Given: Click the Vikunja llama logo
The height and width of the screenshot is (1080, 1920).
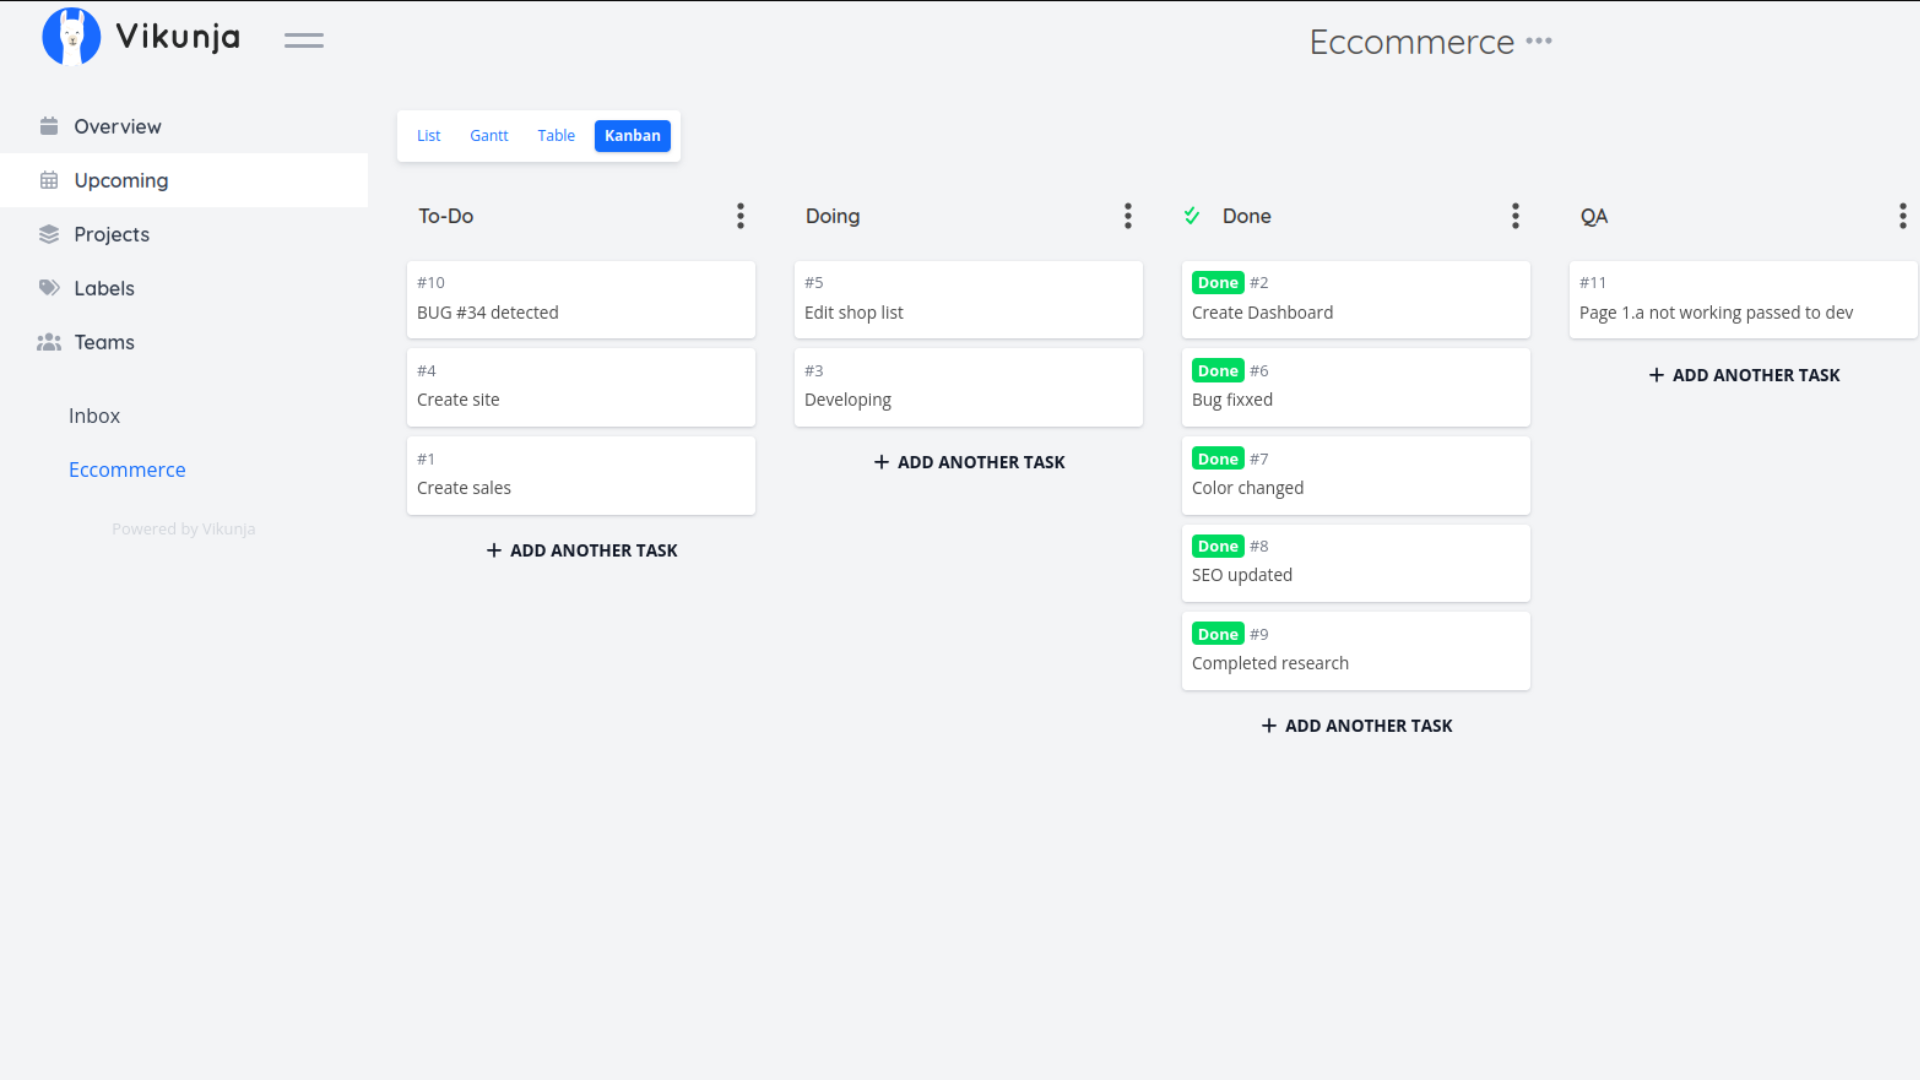Looking at the screenshot, I should [71, 37].
